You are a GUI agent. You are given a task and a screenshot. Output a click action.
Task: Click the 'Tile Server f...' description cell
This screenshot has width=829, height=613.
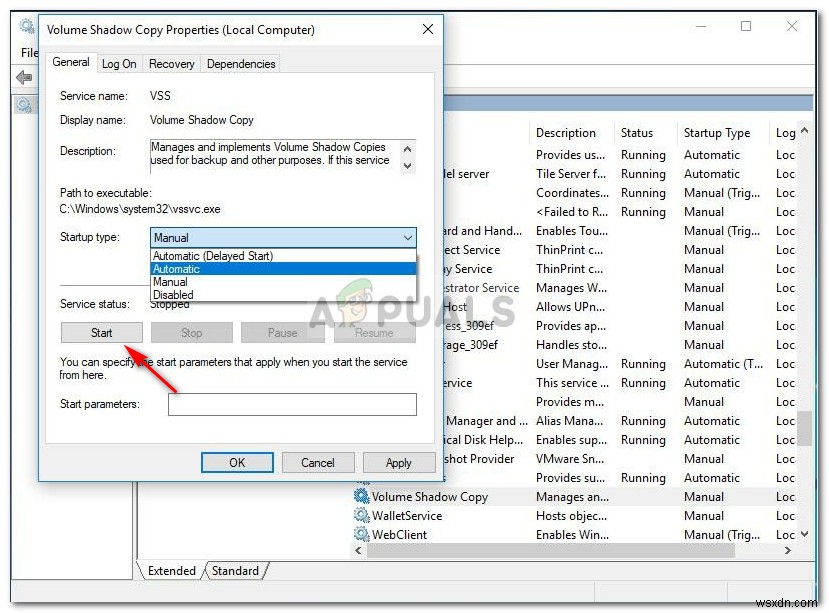571,174
